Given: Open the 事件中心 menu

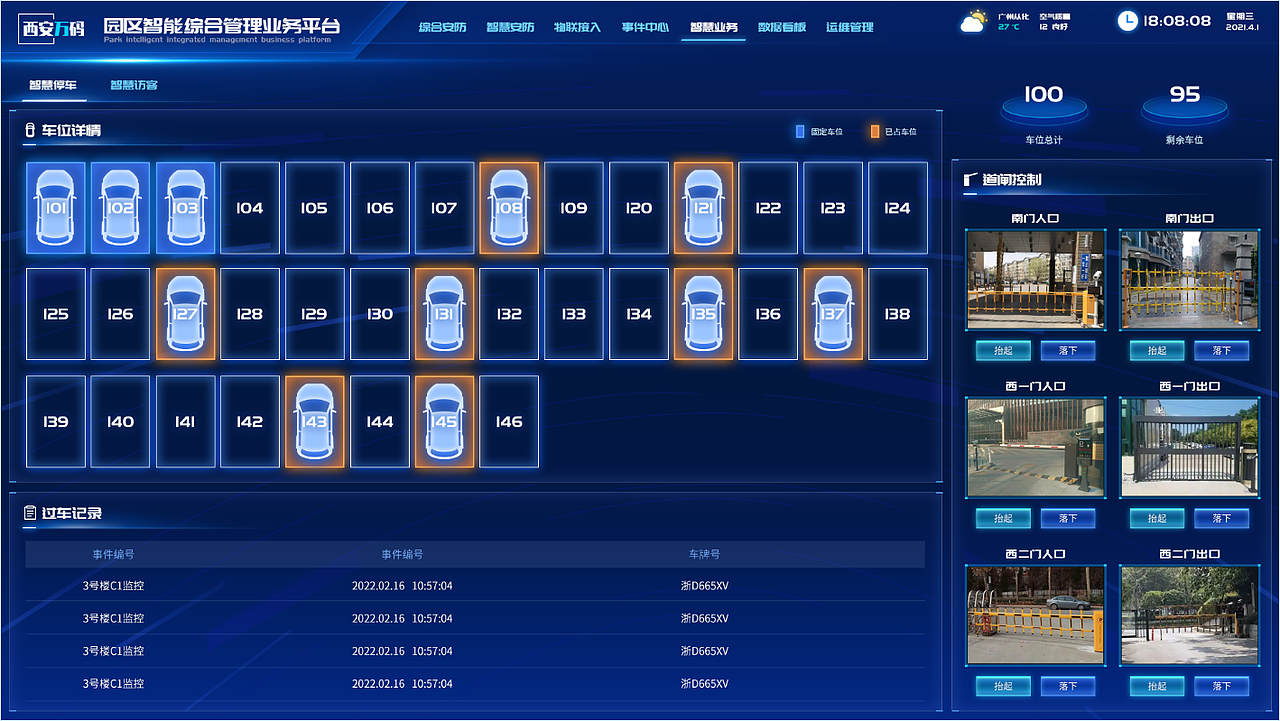Looking at the screenshot, I should pos(646,27).
